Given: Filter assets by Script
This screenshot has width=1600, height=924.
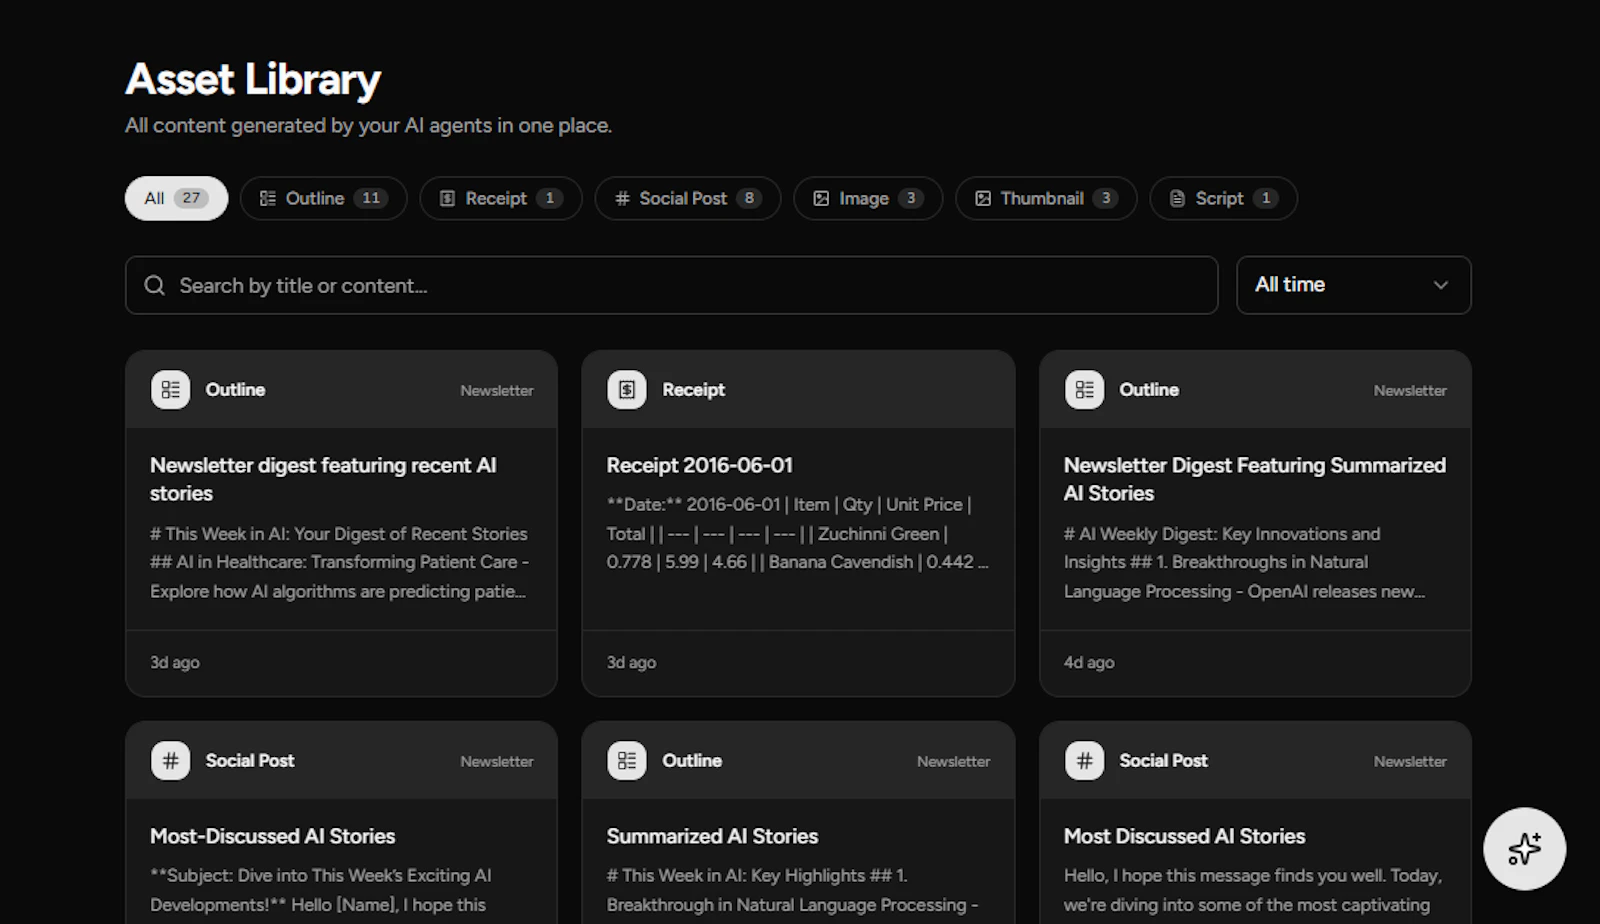Looking at the screenshot, I should pyautogui.click(x=1223, y=198).
